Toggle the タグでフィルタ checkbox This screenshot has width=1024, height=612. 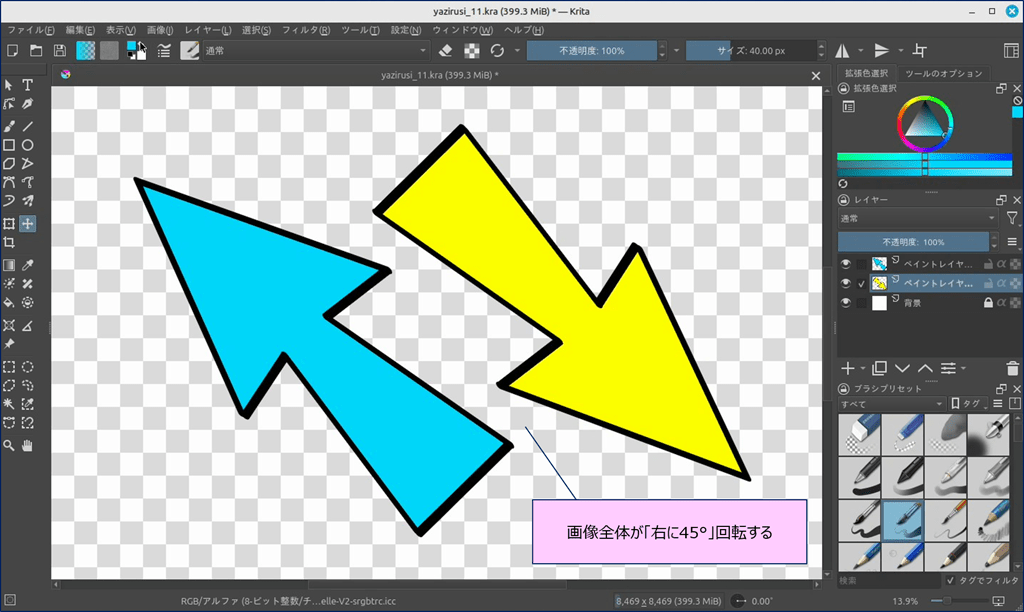950,580
